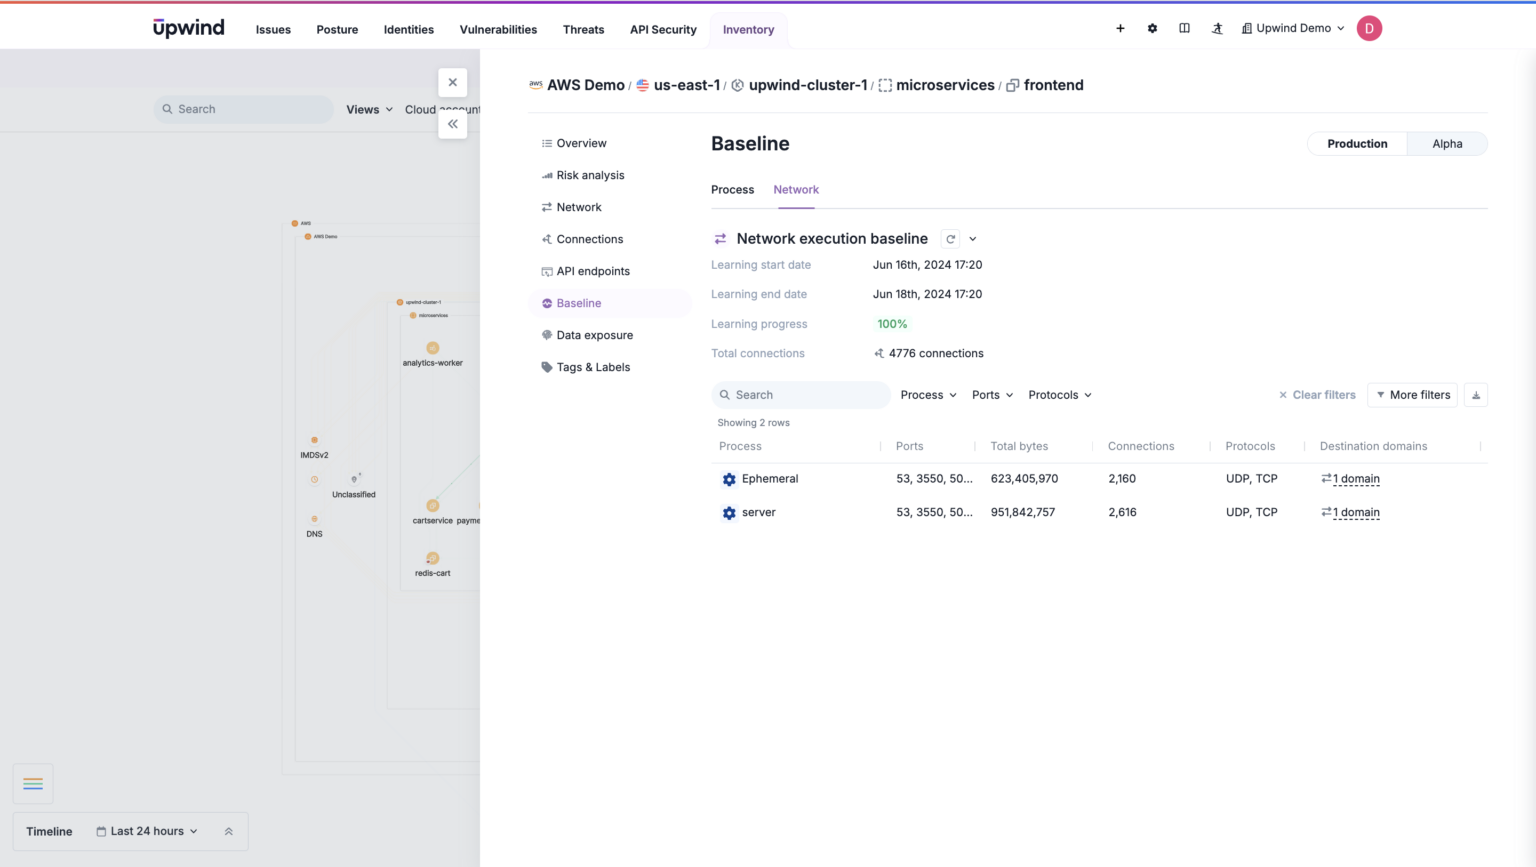Download the baseline connections table
Viewport: 1536px width, 867px height.
click(1476, 394)
